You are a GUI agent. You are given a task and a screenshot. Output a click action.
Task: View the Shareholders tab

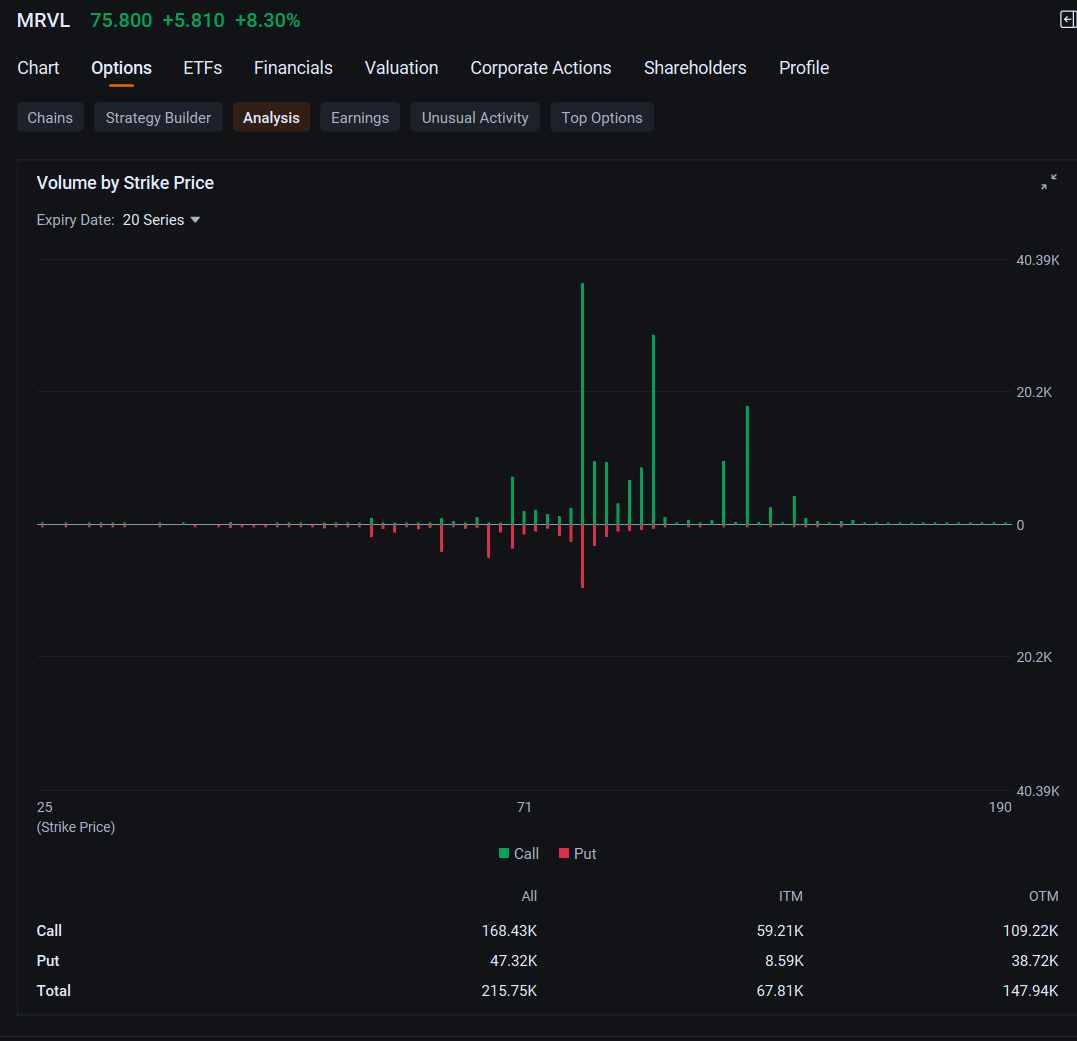pos(695,68)
